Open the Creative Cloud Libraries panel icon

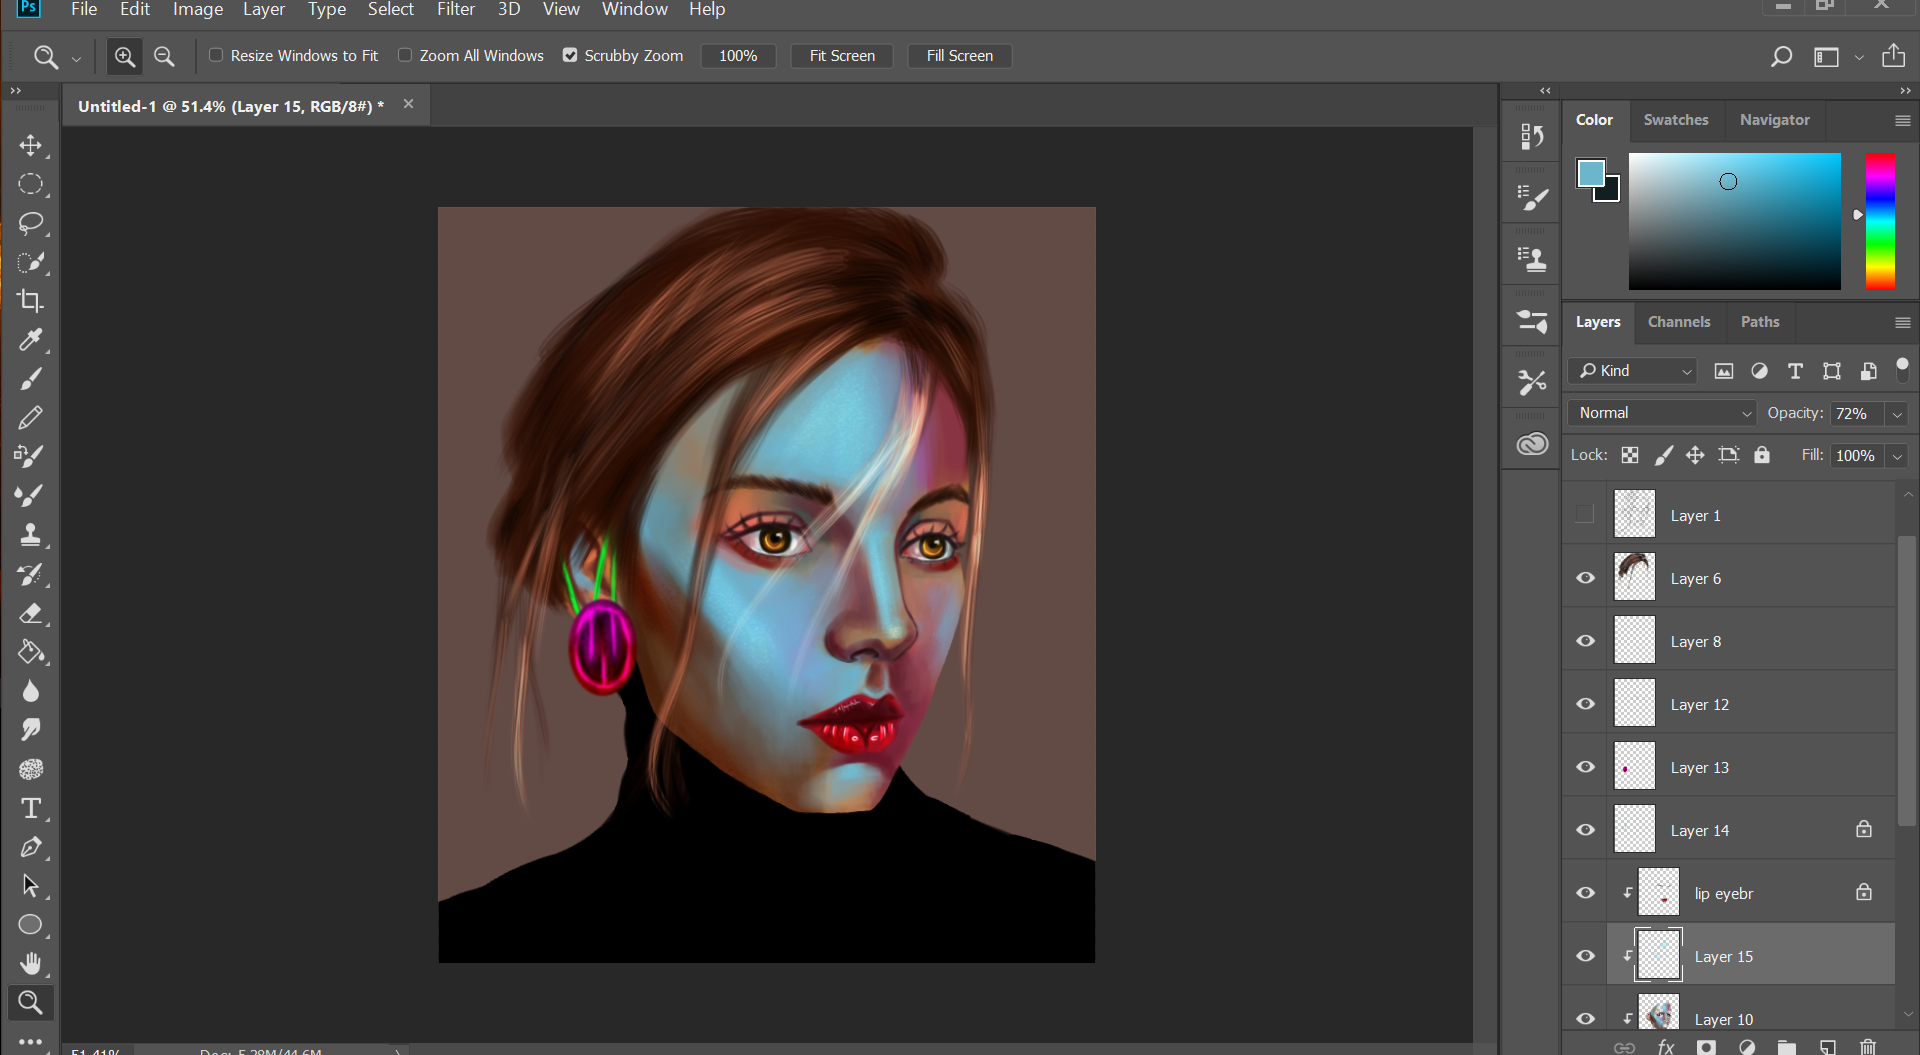point(1531,444)
